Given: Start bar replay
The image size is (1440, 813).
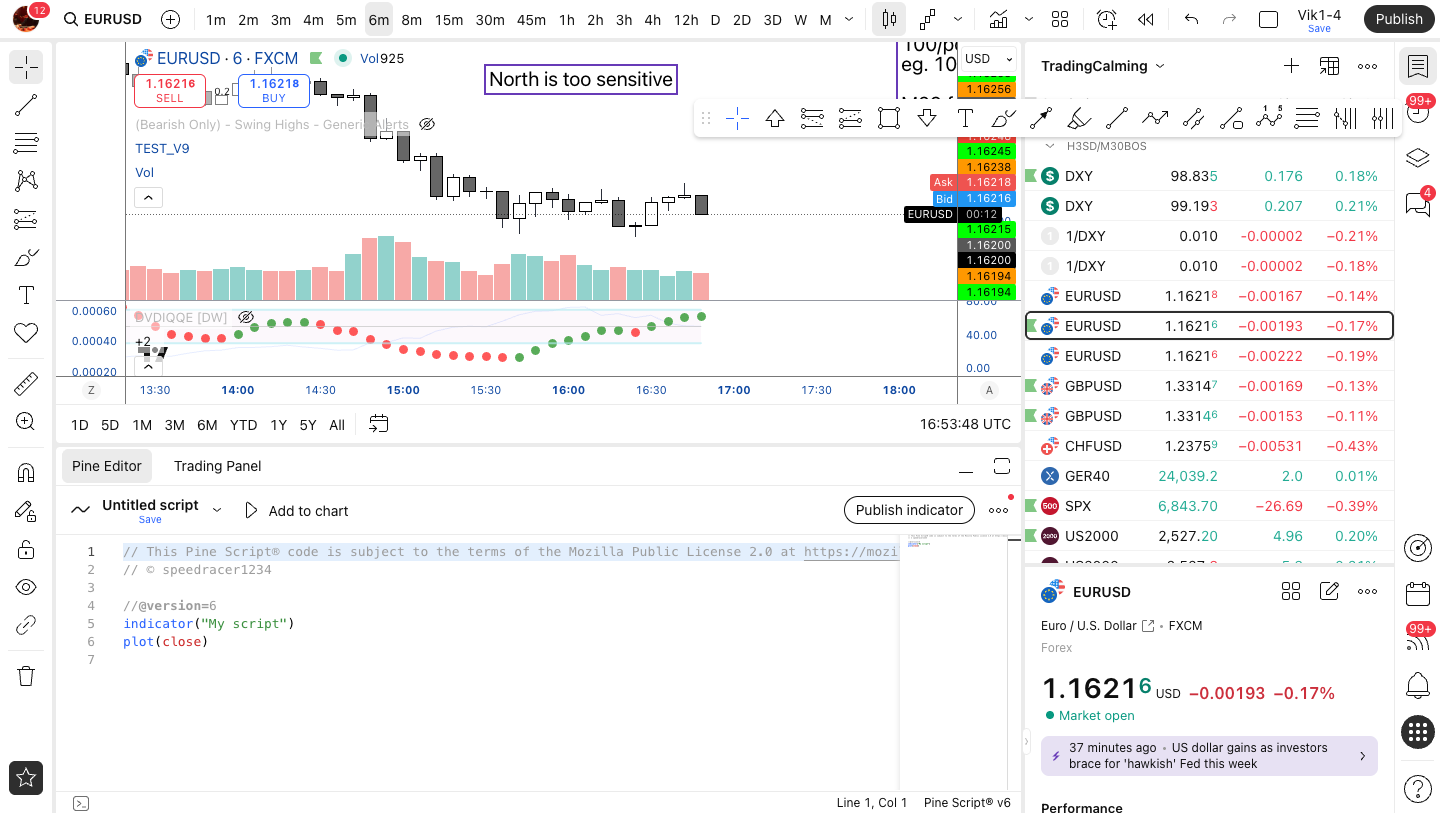Looking at the screenshot, I should 1146,19.
